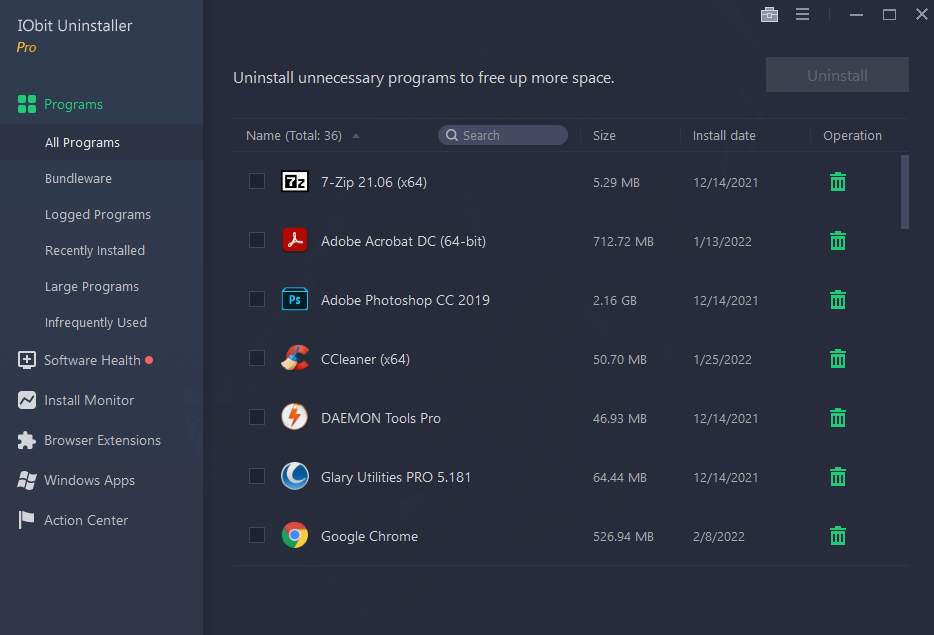
Task: Click the CCleaner application icon
Action: pyautogui.click(x=295, y=358)
